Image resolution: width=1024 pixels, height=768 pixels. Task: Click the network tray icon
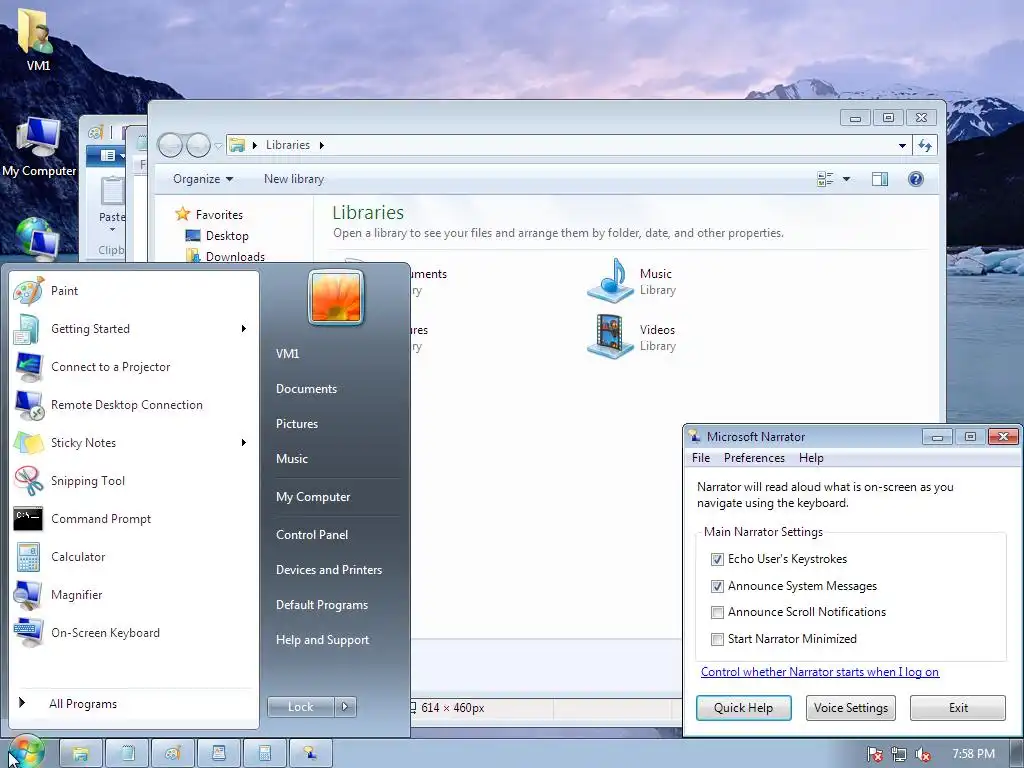(899, 754)
